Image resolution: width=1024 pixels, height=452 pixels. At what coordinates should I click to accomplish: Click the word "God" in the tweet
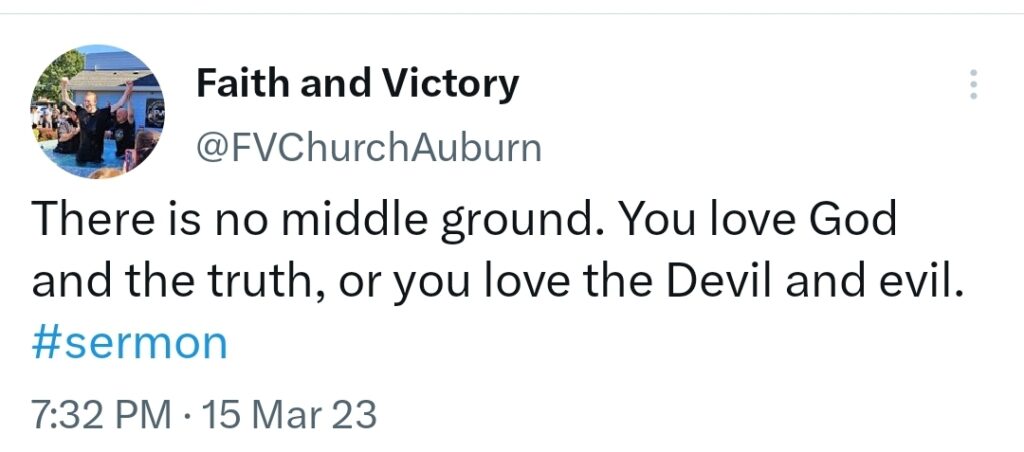pos(853,218)
